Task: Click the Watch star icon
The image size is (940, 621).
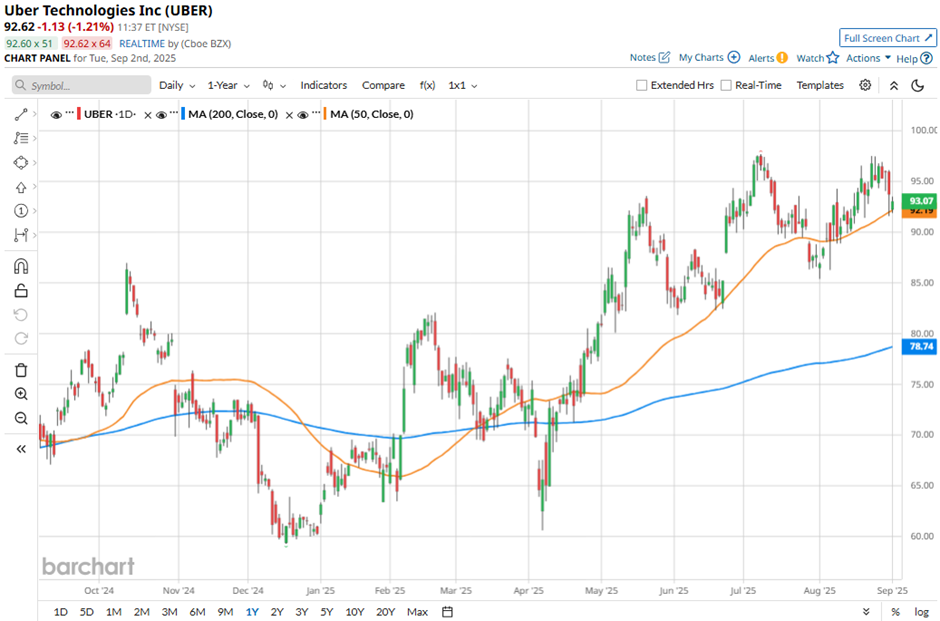Action: coord(833,58)
